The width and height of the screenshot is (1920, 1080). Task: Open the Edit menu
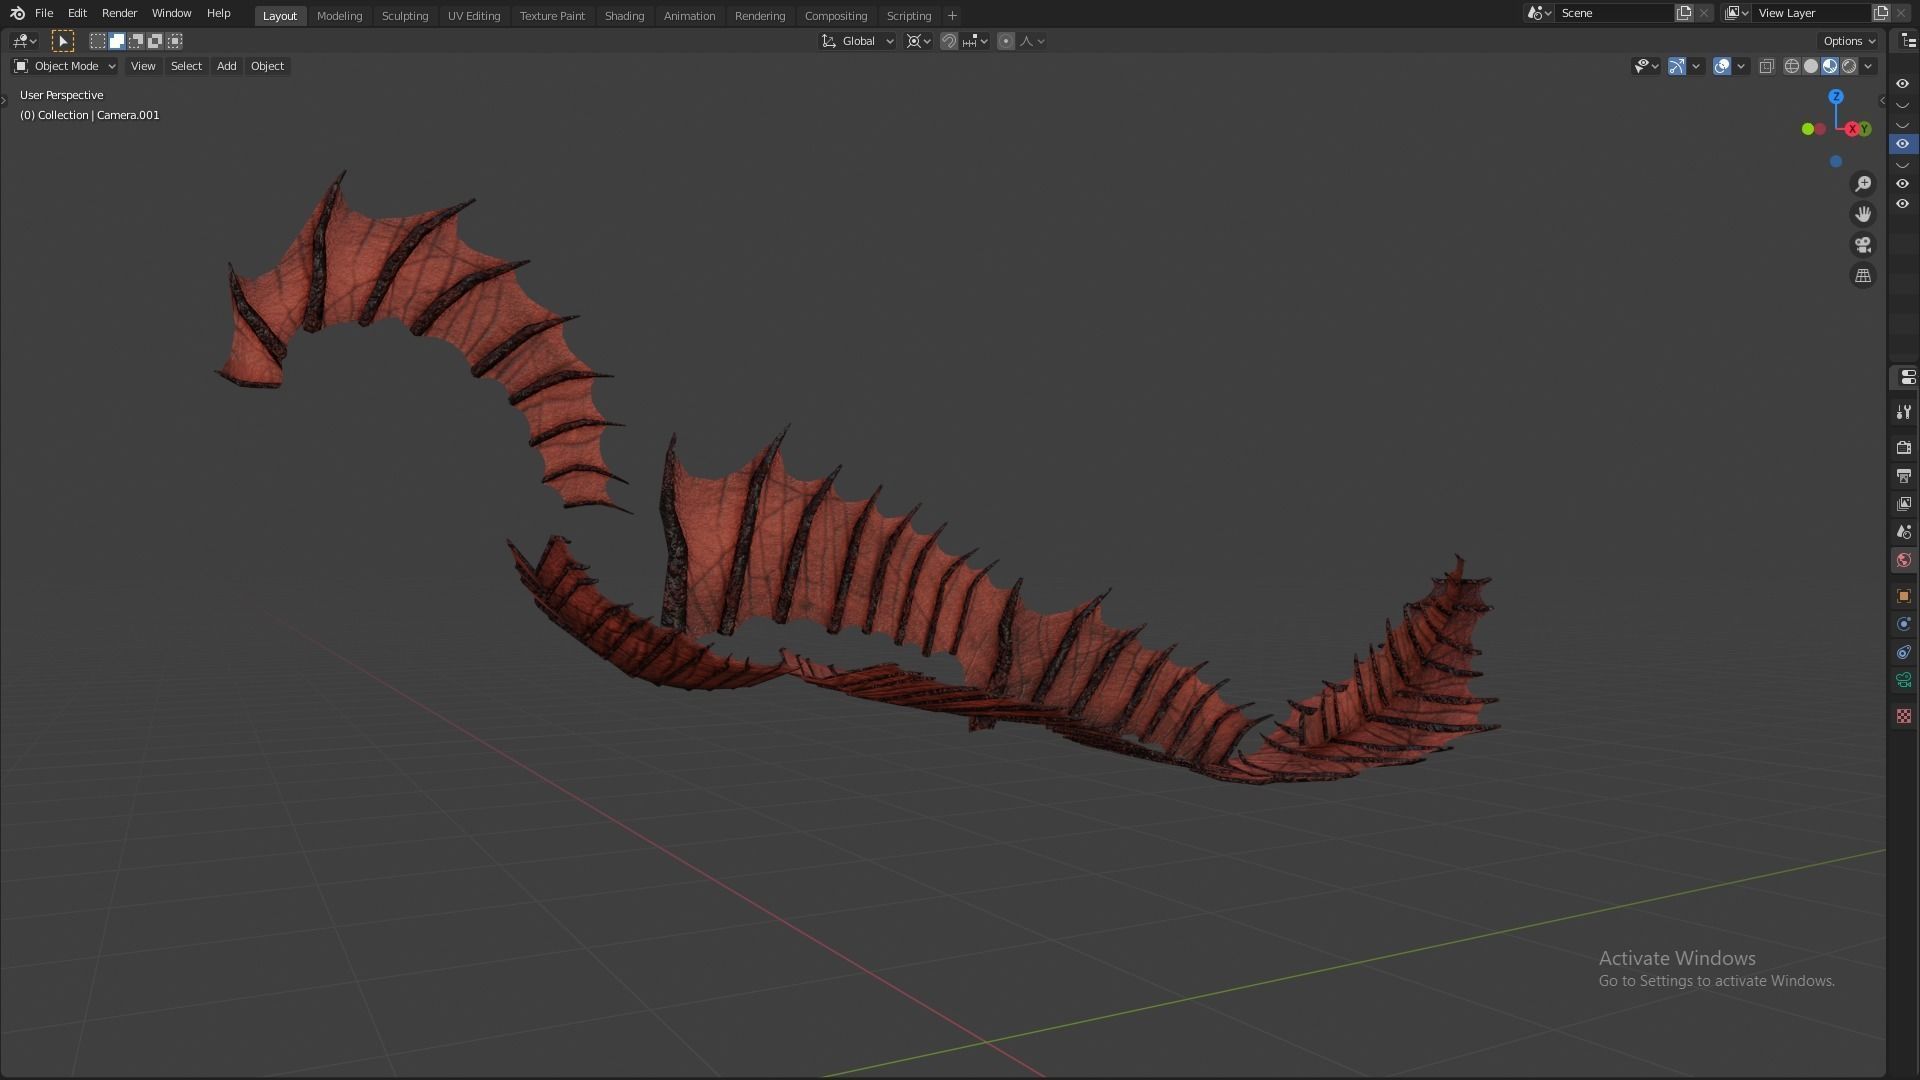point(77,13)
